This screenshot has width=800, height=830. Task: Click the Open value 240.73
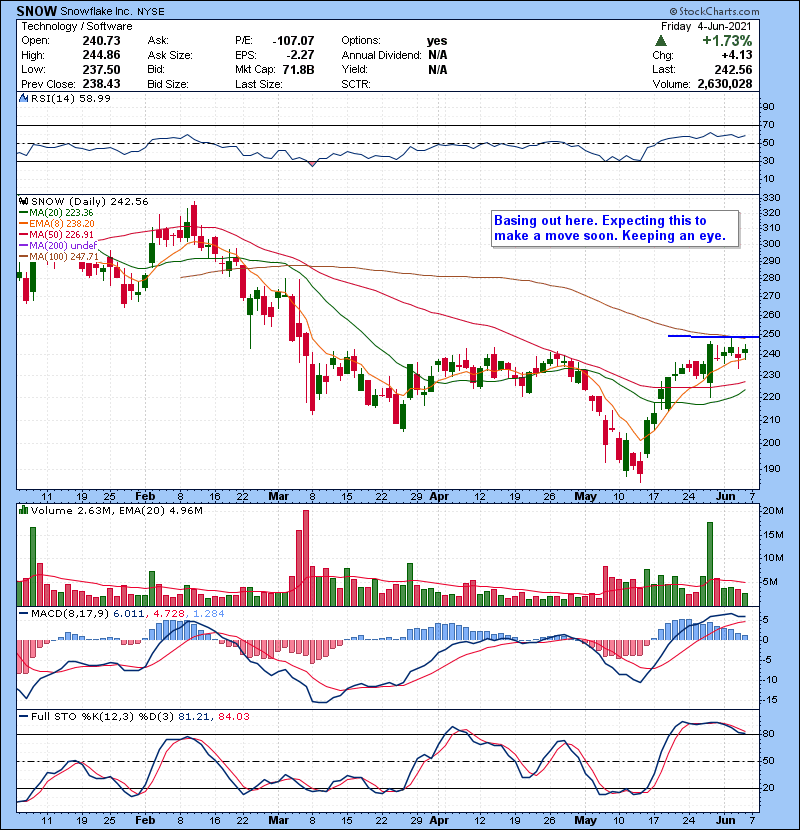point(101,41)
